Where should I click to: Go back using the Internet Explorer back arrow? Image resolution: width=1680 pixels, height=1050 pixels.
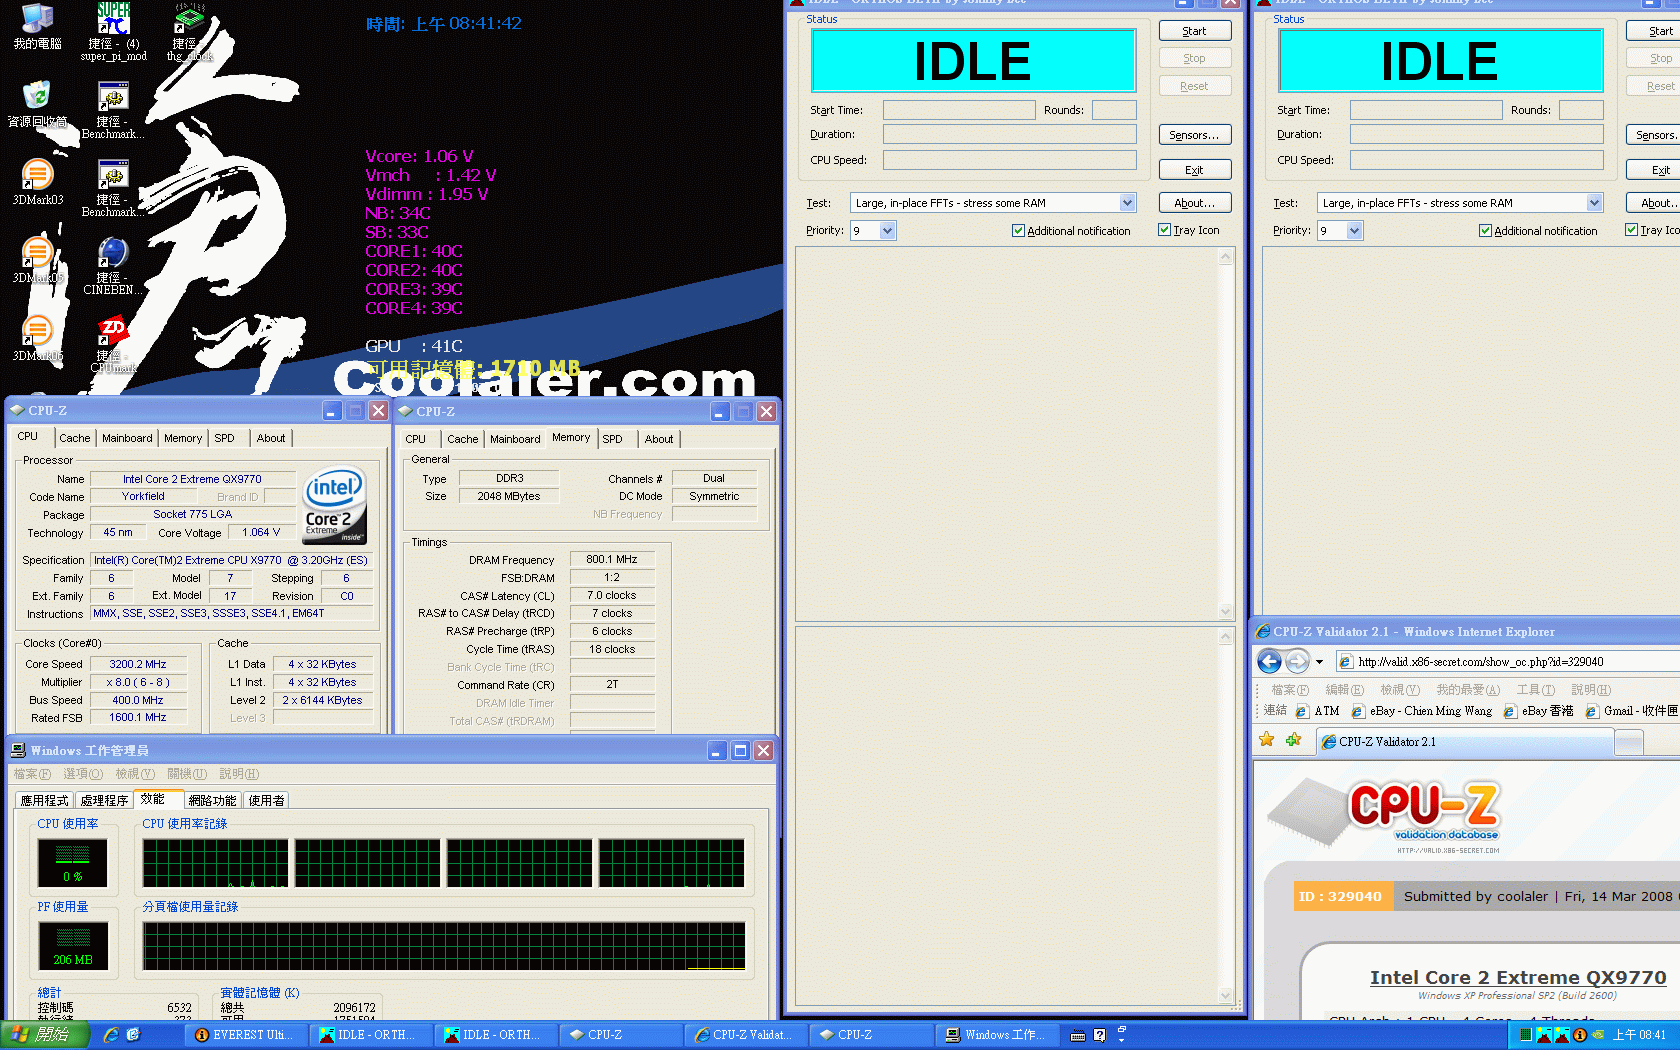[x=1269, y=661]
